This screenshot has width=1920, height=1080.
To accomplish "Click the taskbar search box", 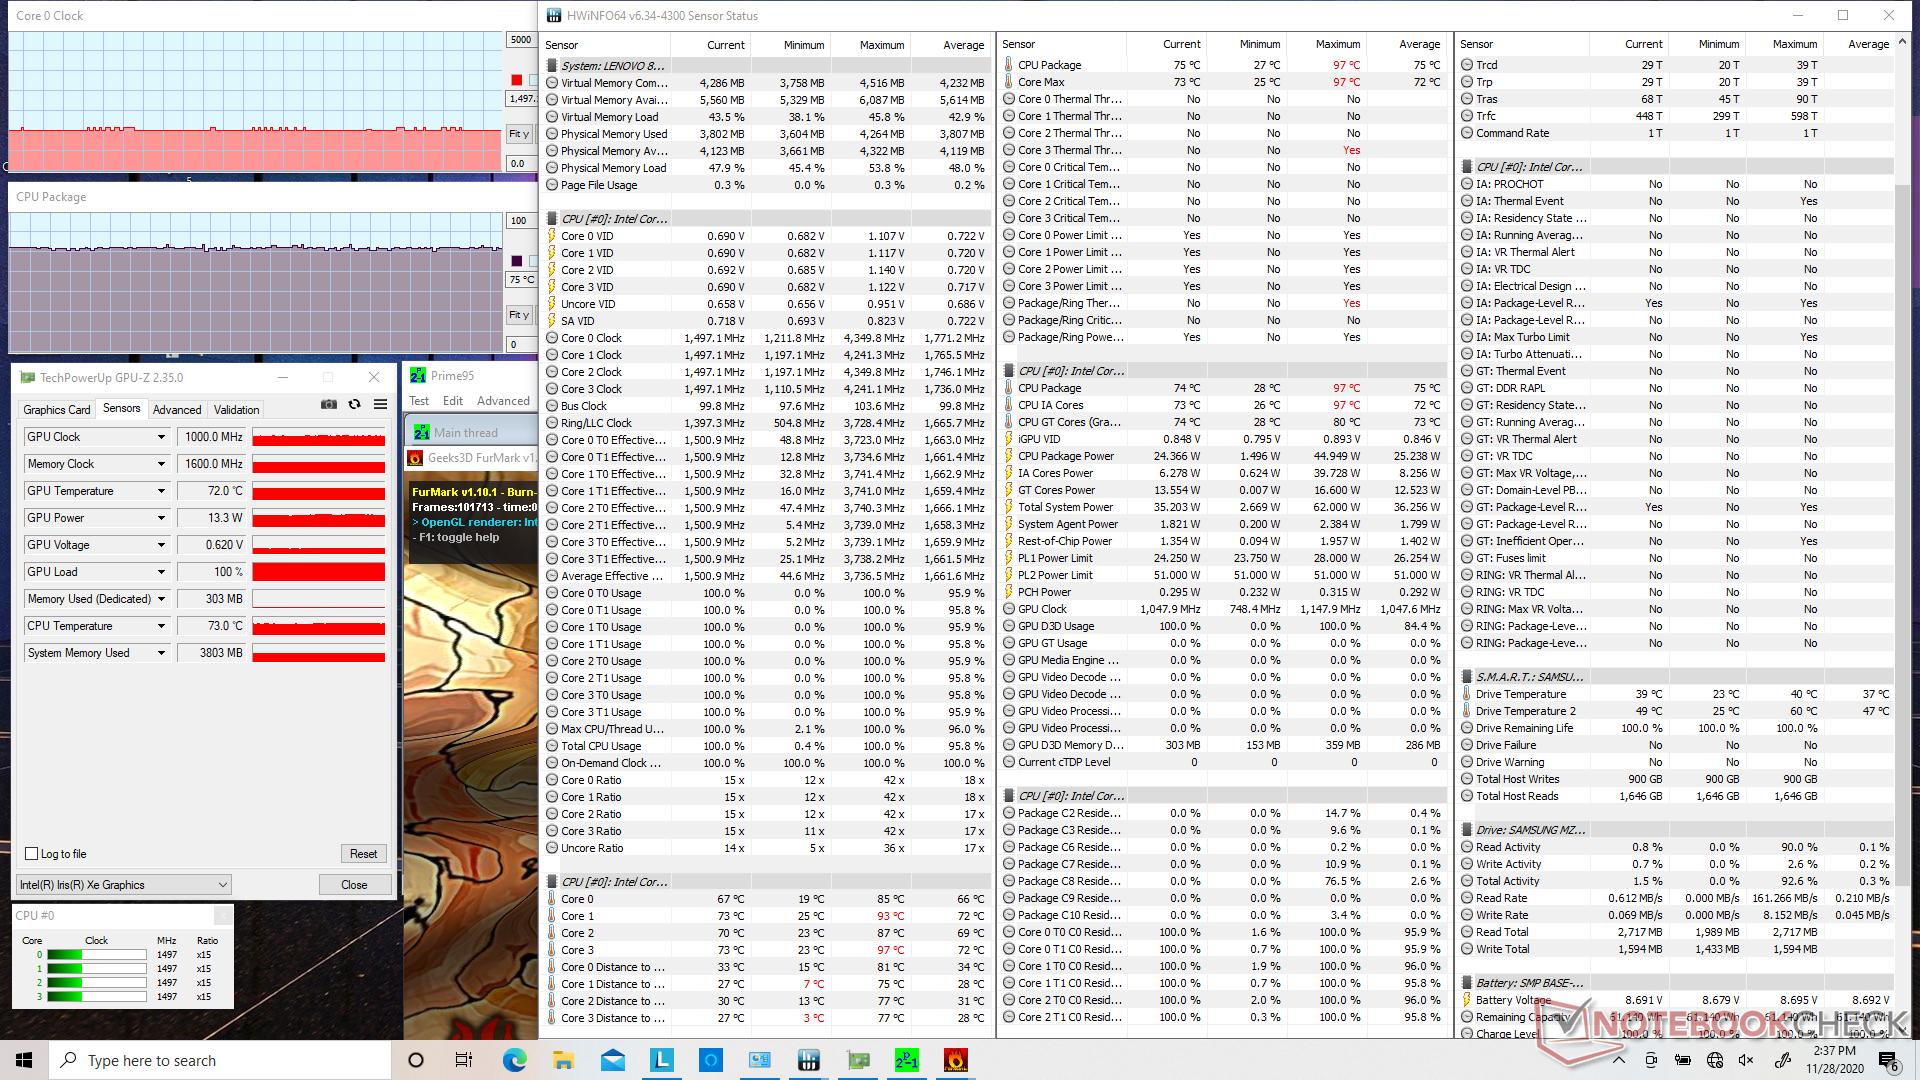I will point(220,1060).
